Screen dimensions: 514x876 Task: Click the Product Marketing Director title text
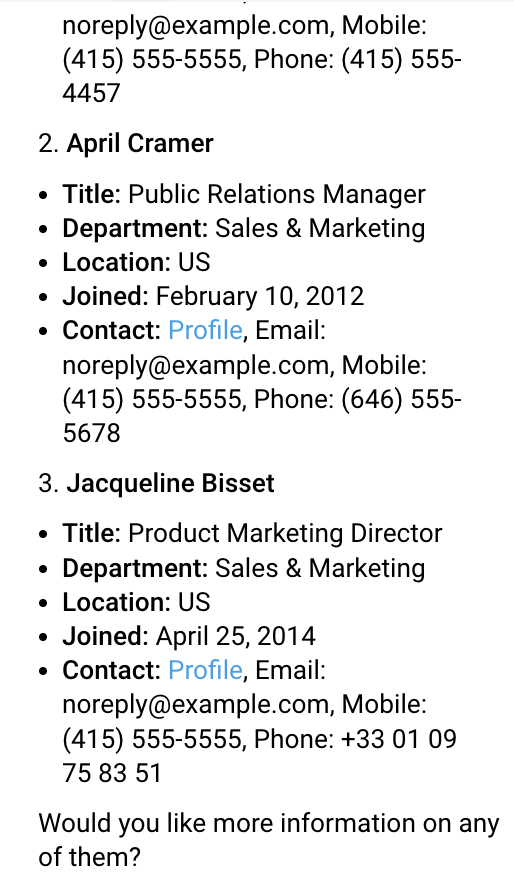[285, 534]
